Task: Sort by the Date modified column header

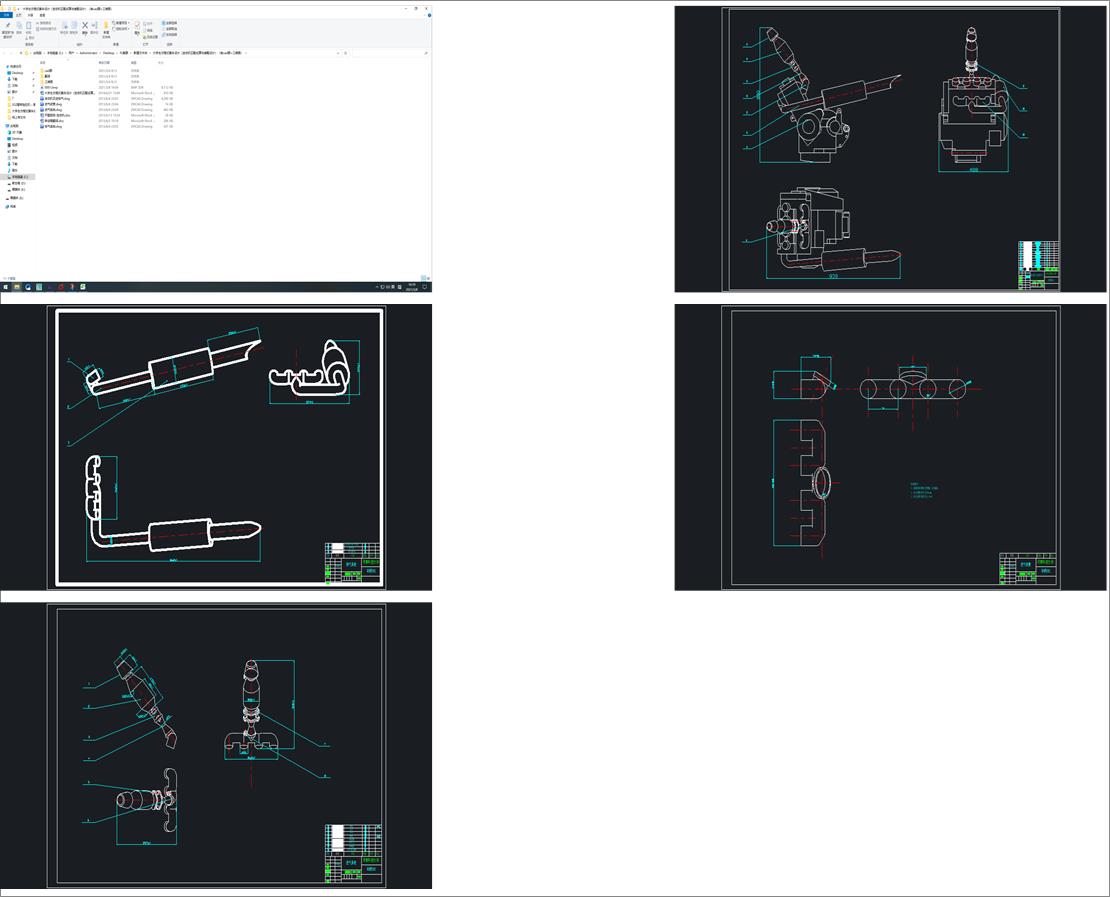Action: [104, 63]
